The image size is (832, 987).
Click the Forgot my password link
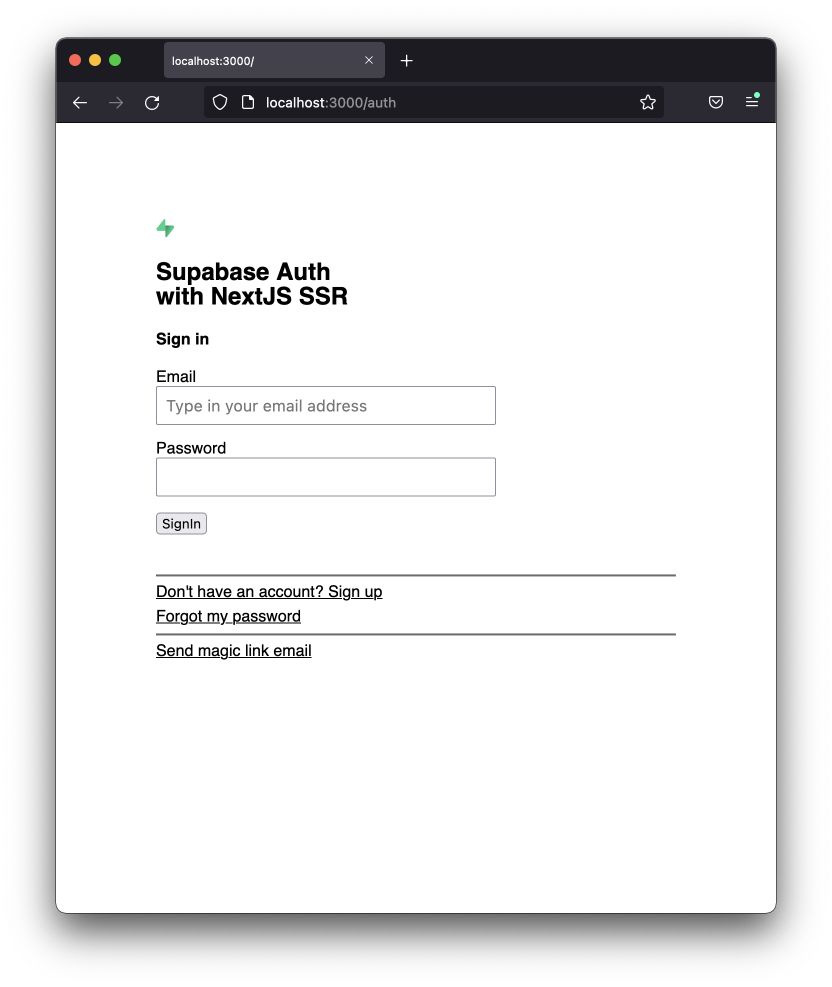[228, 616]
